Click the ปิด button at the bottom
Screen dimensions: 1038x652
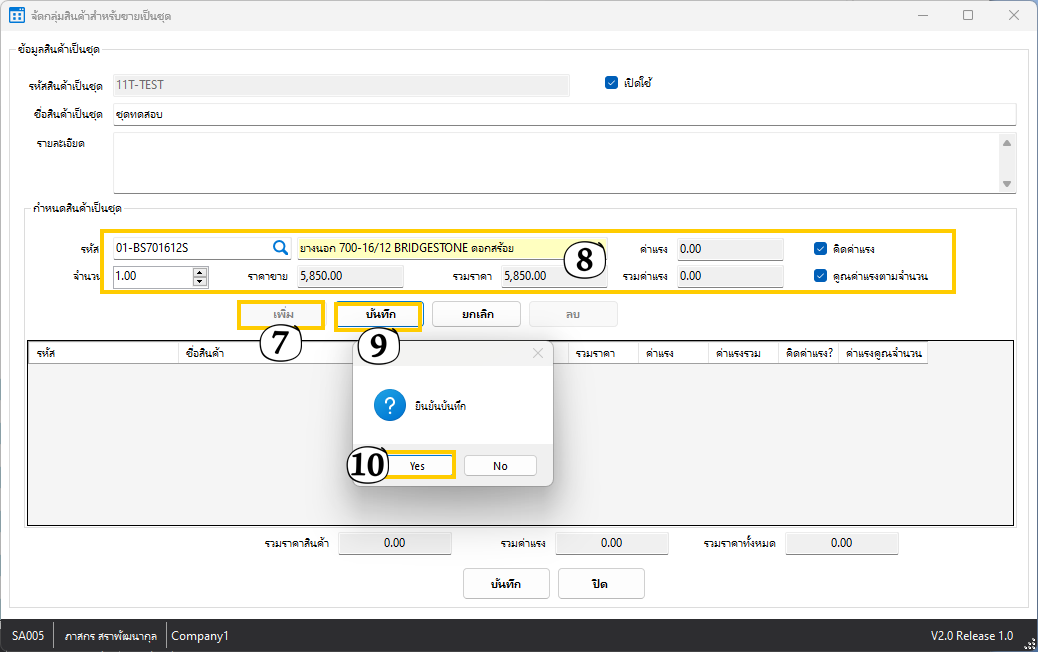(x=600, y=583)
